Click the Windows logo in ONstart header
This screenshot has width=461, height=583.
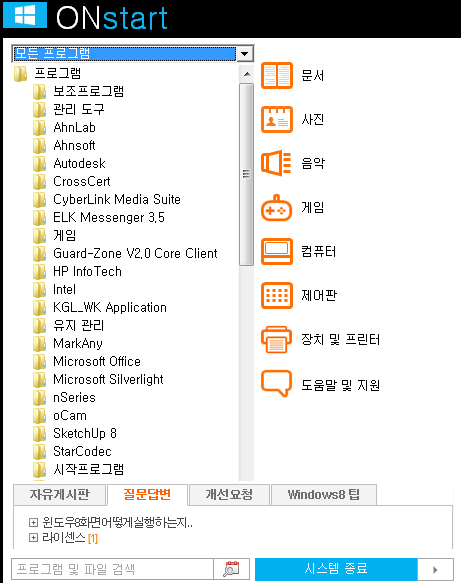(25, 15)
